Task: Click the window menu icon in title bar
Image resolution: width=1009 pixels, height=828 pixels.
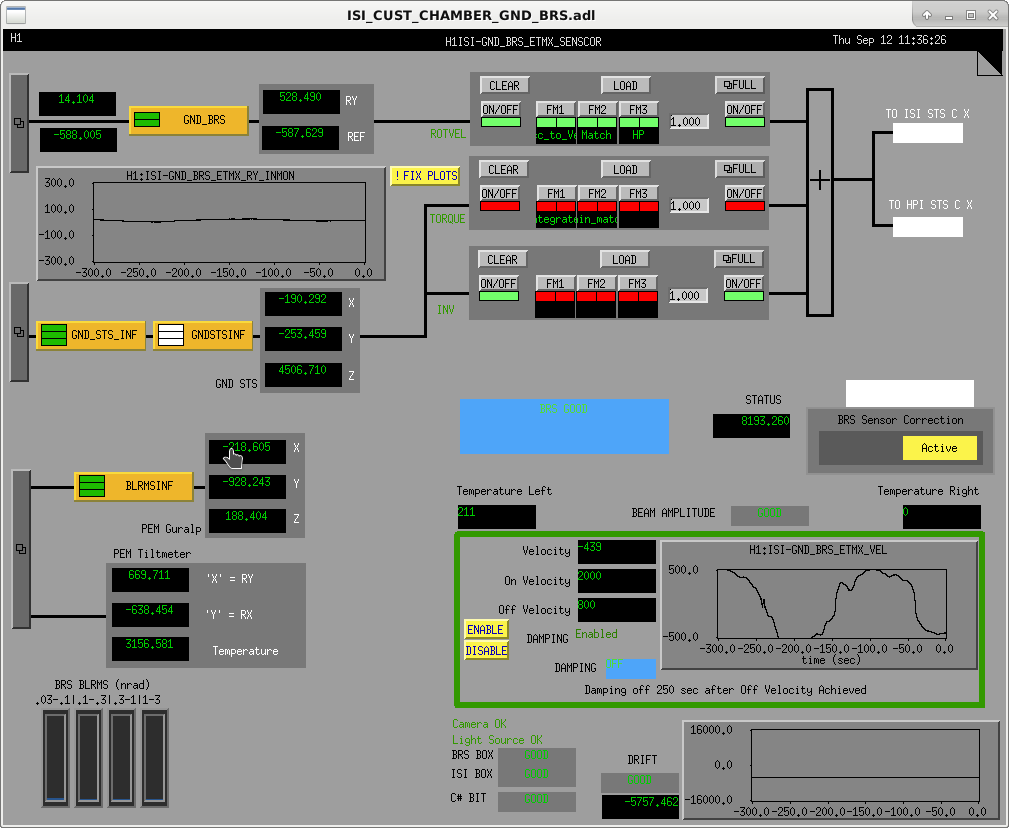Action: click(x=16, y=14)
